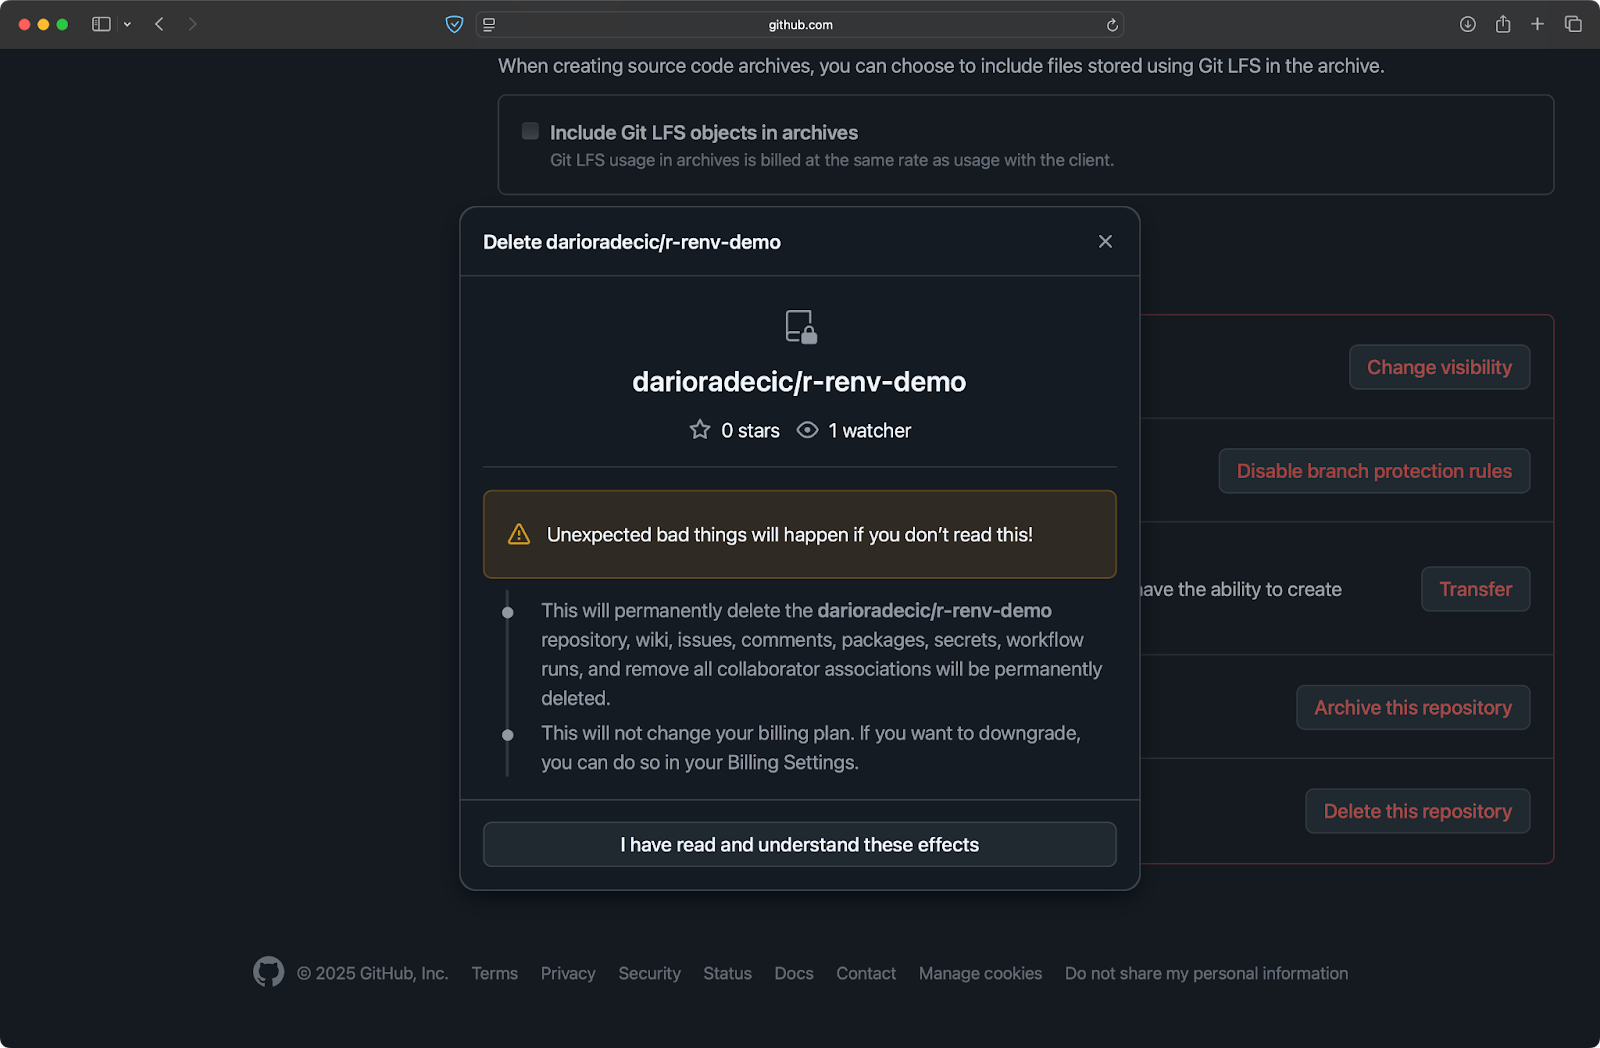Viewport: 1600px width, 1048px height.
Task: Open a new tab with plus icon
Action: (1537, 24)
